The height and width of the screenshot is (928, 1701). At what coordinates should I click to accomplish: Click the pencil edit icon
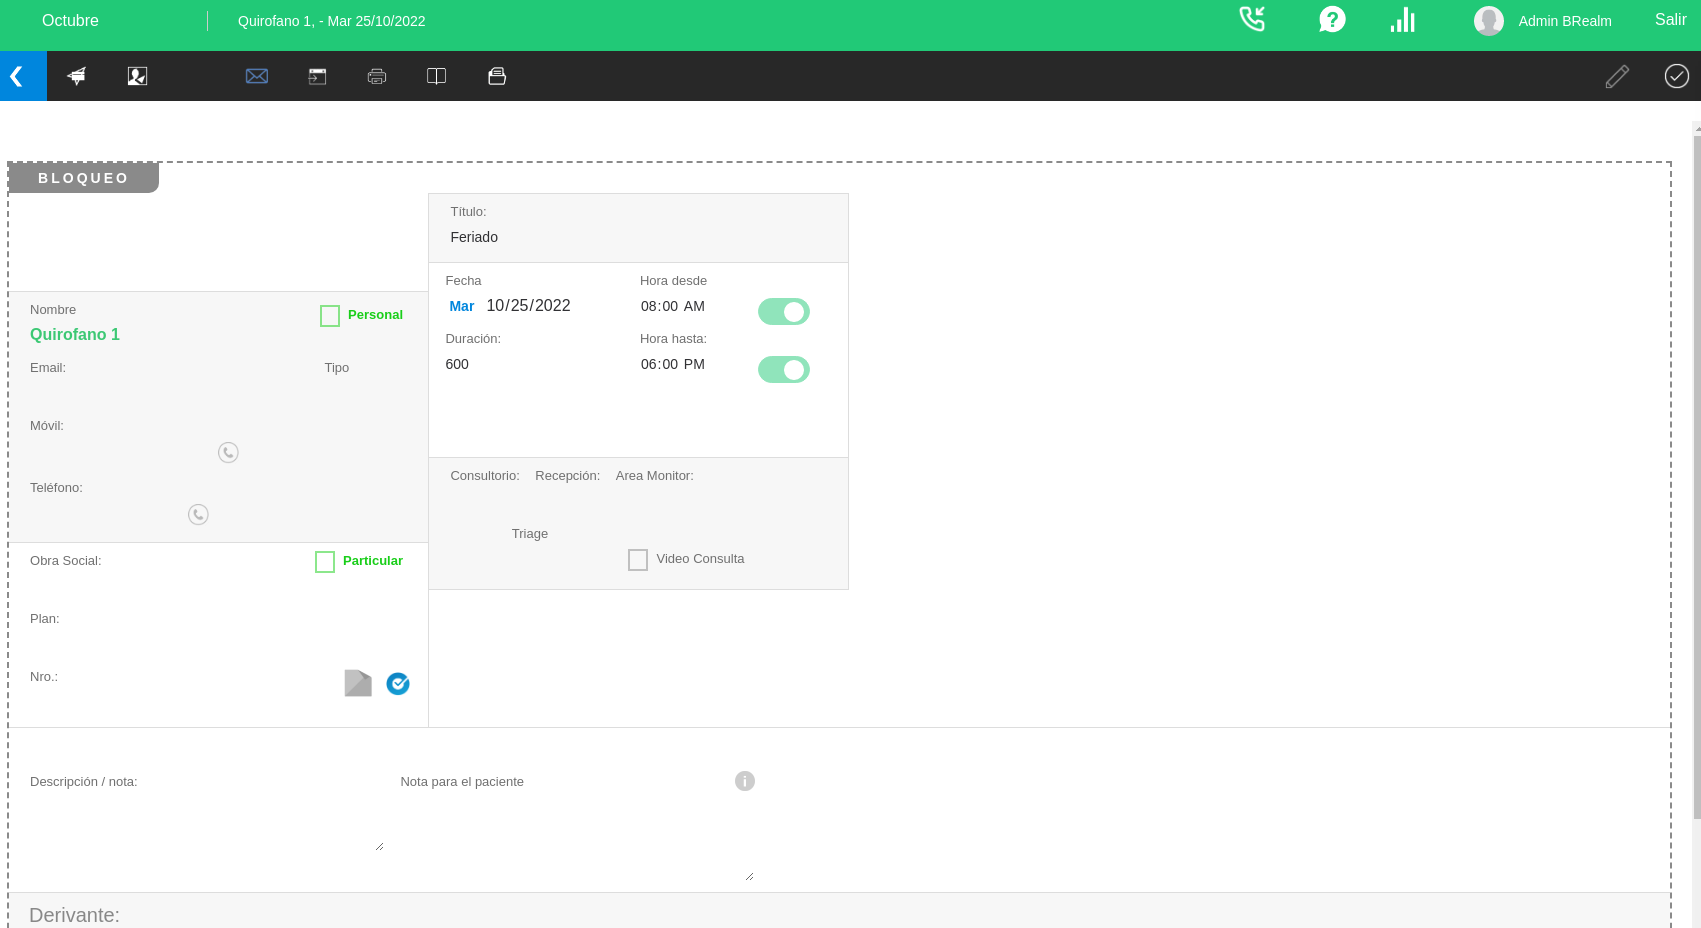1617,76
